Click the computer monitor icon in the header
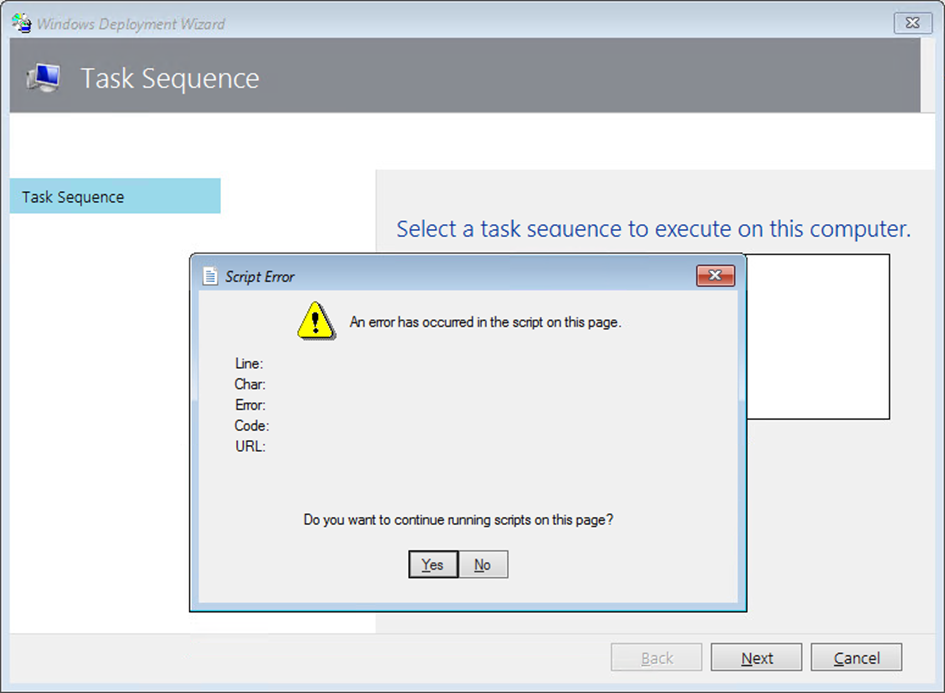945x693 pixels. [x=43, y=77]
